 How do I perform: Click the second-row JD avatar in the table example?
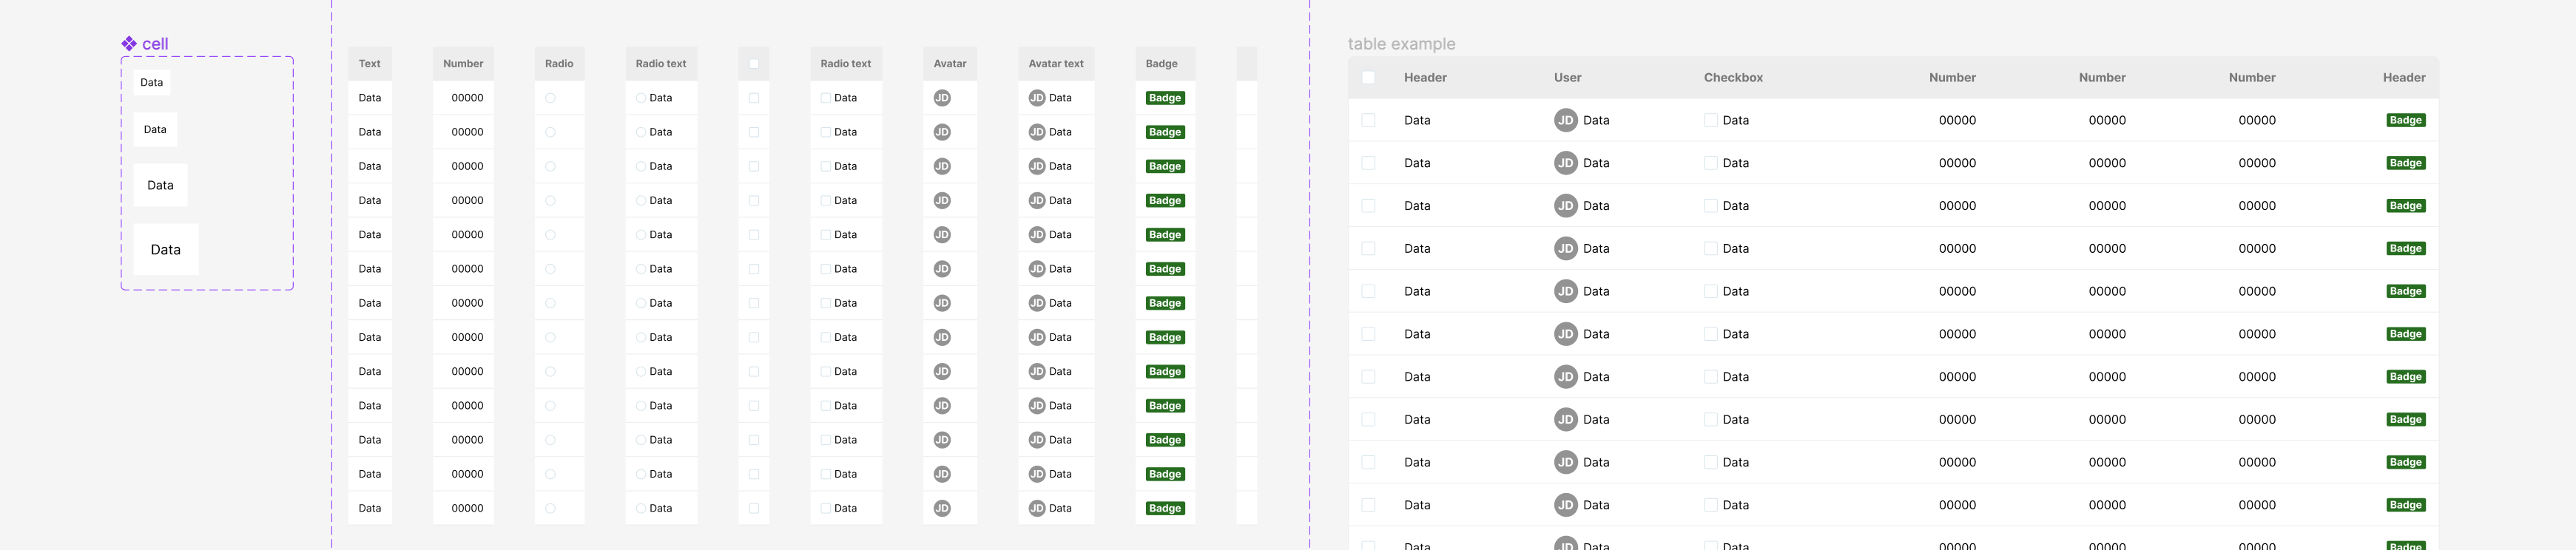(x=1565, y=163)
